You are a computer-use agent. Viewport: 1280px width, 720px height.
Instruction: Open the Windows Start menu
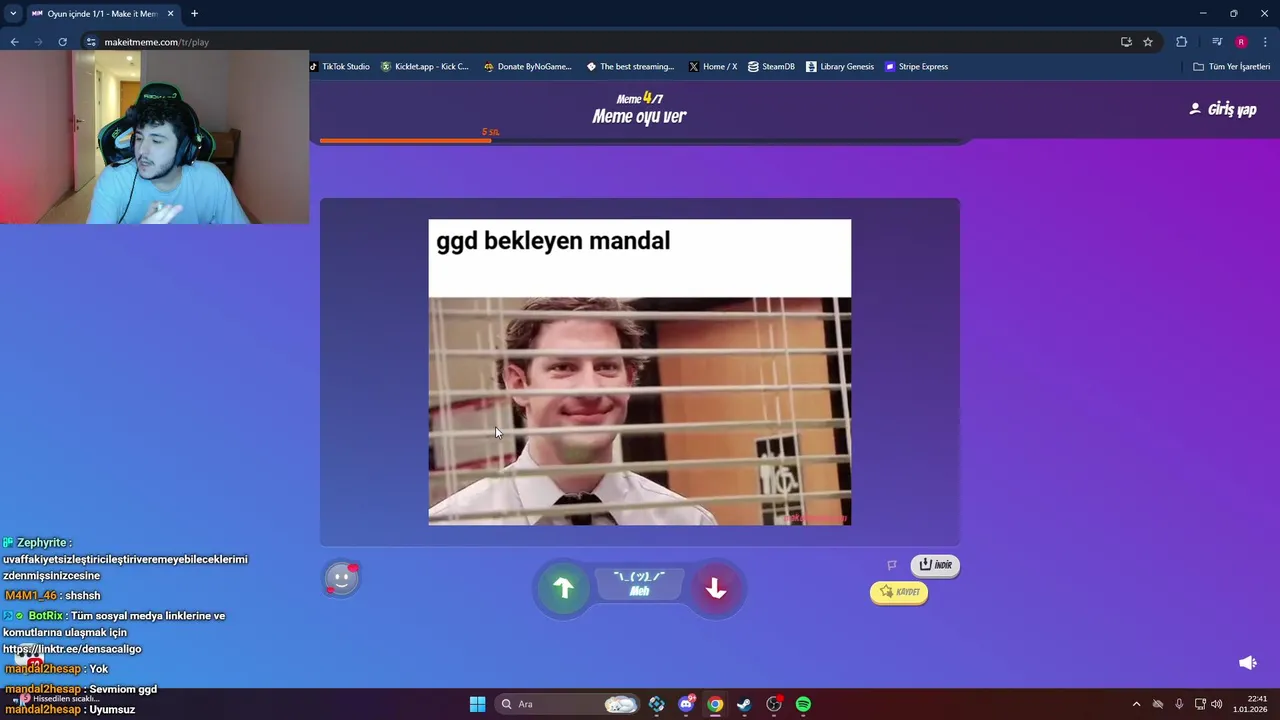click(477, 704)
